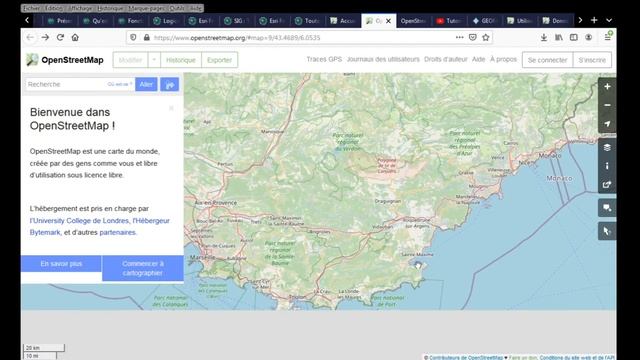Zoom in with the map plus button
This screenshot has height=360, width=640.
point(607,87)
